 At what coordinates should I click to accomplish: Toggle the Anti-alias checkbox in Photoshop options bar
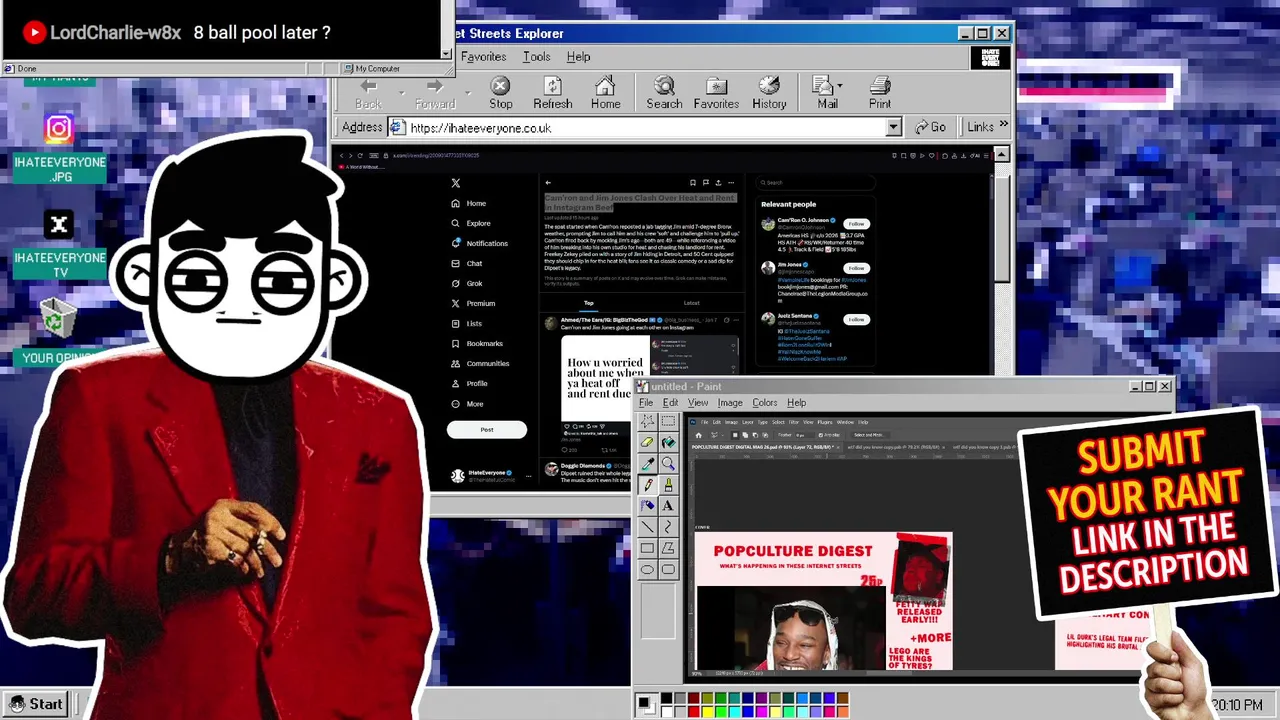pos(823,435)
